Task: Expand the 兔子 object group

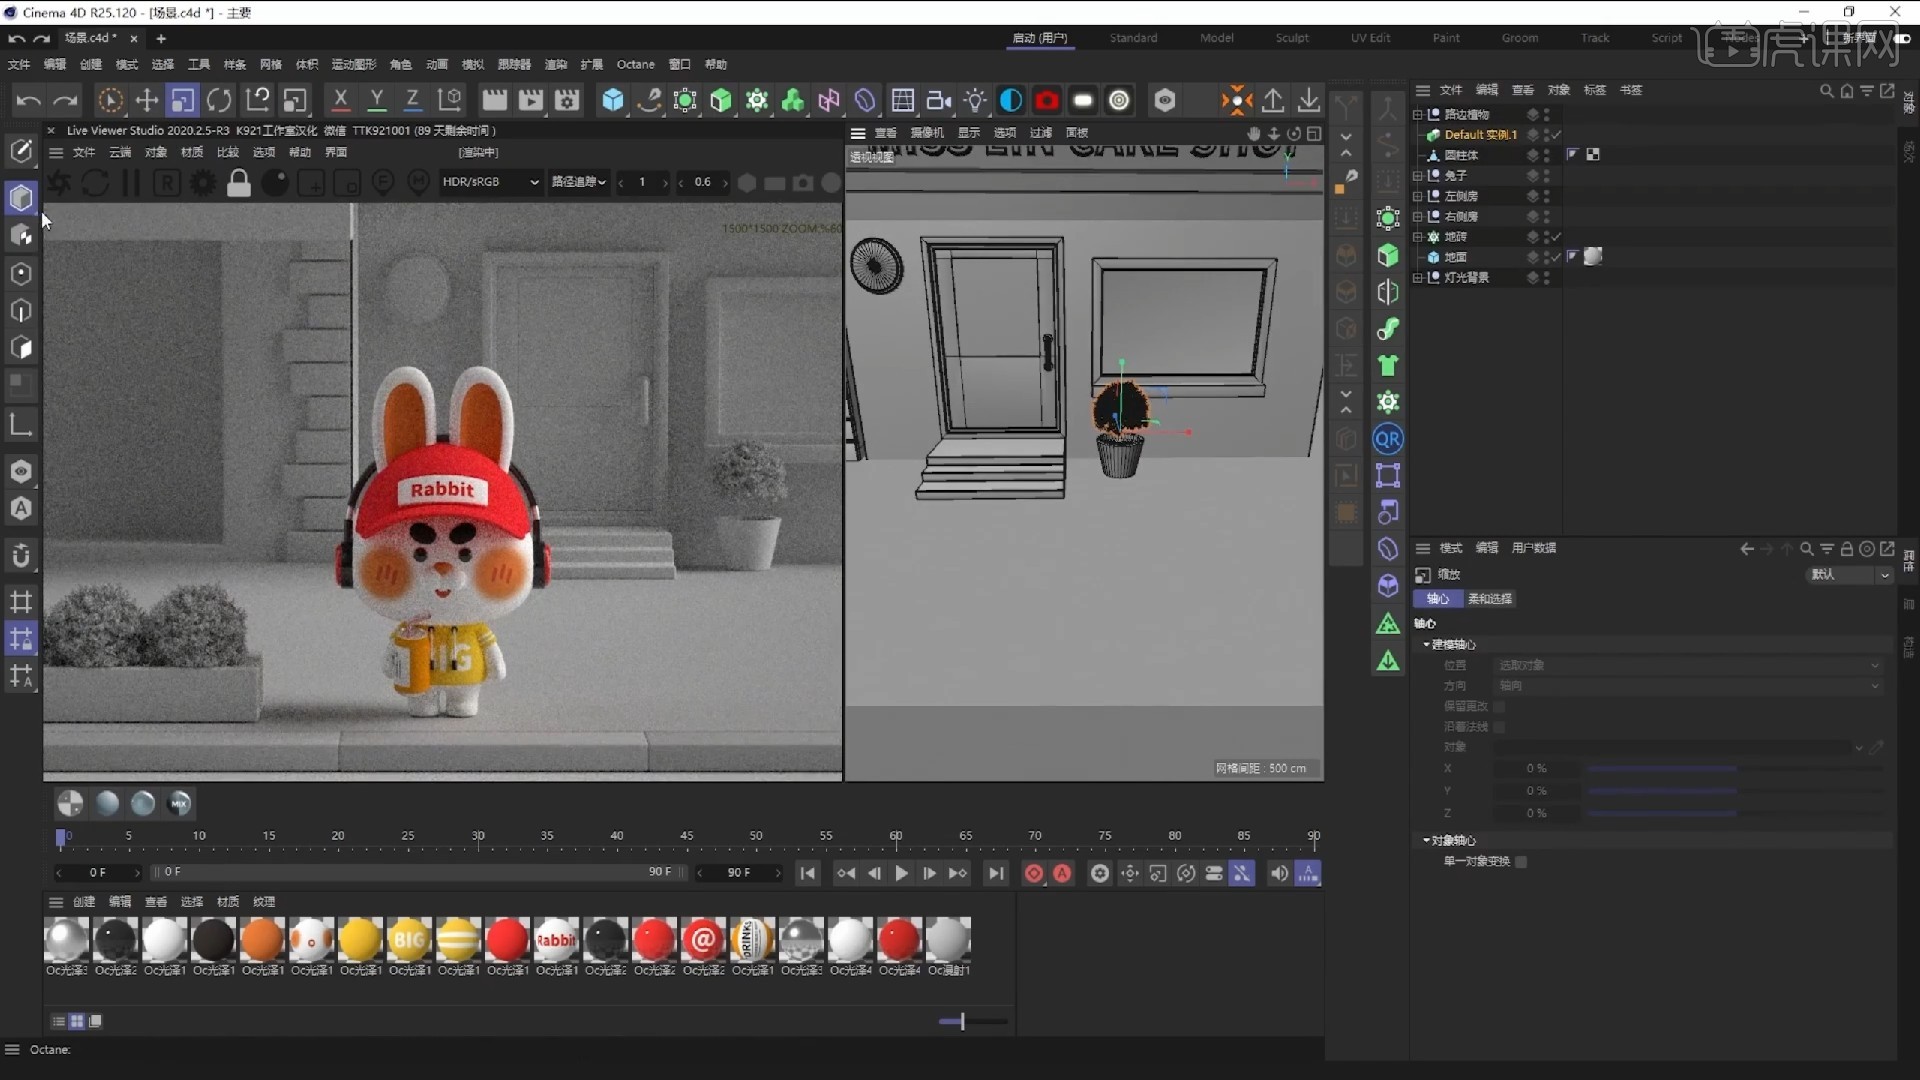Action: pyautogui.click(x=1417, y=176)
